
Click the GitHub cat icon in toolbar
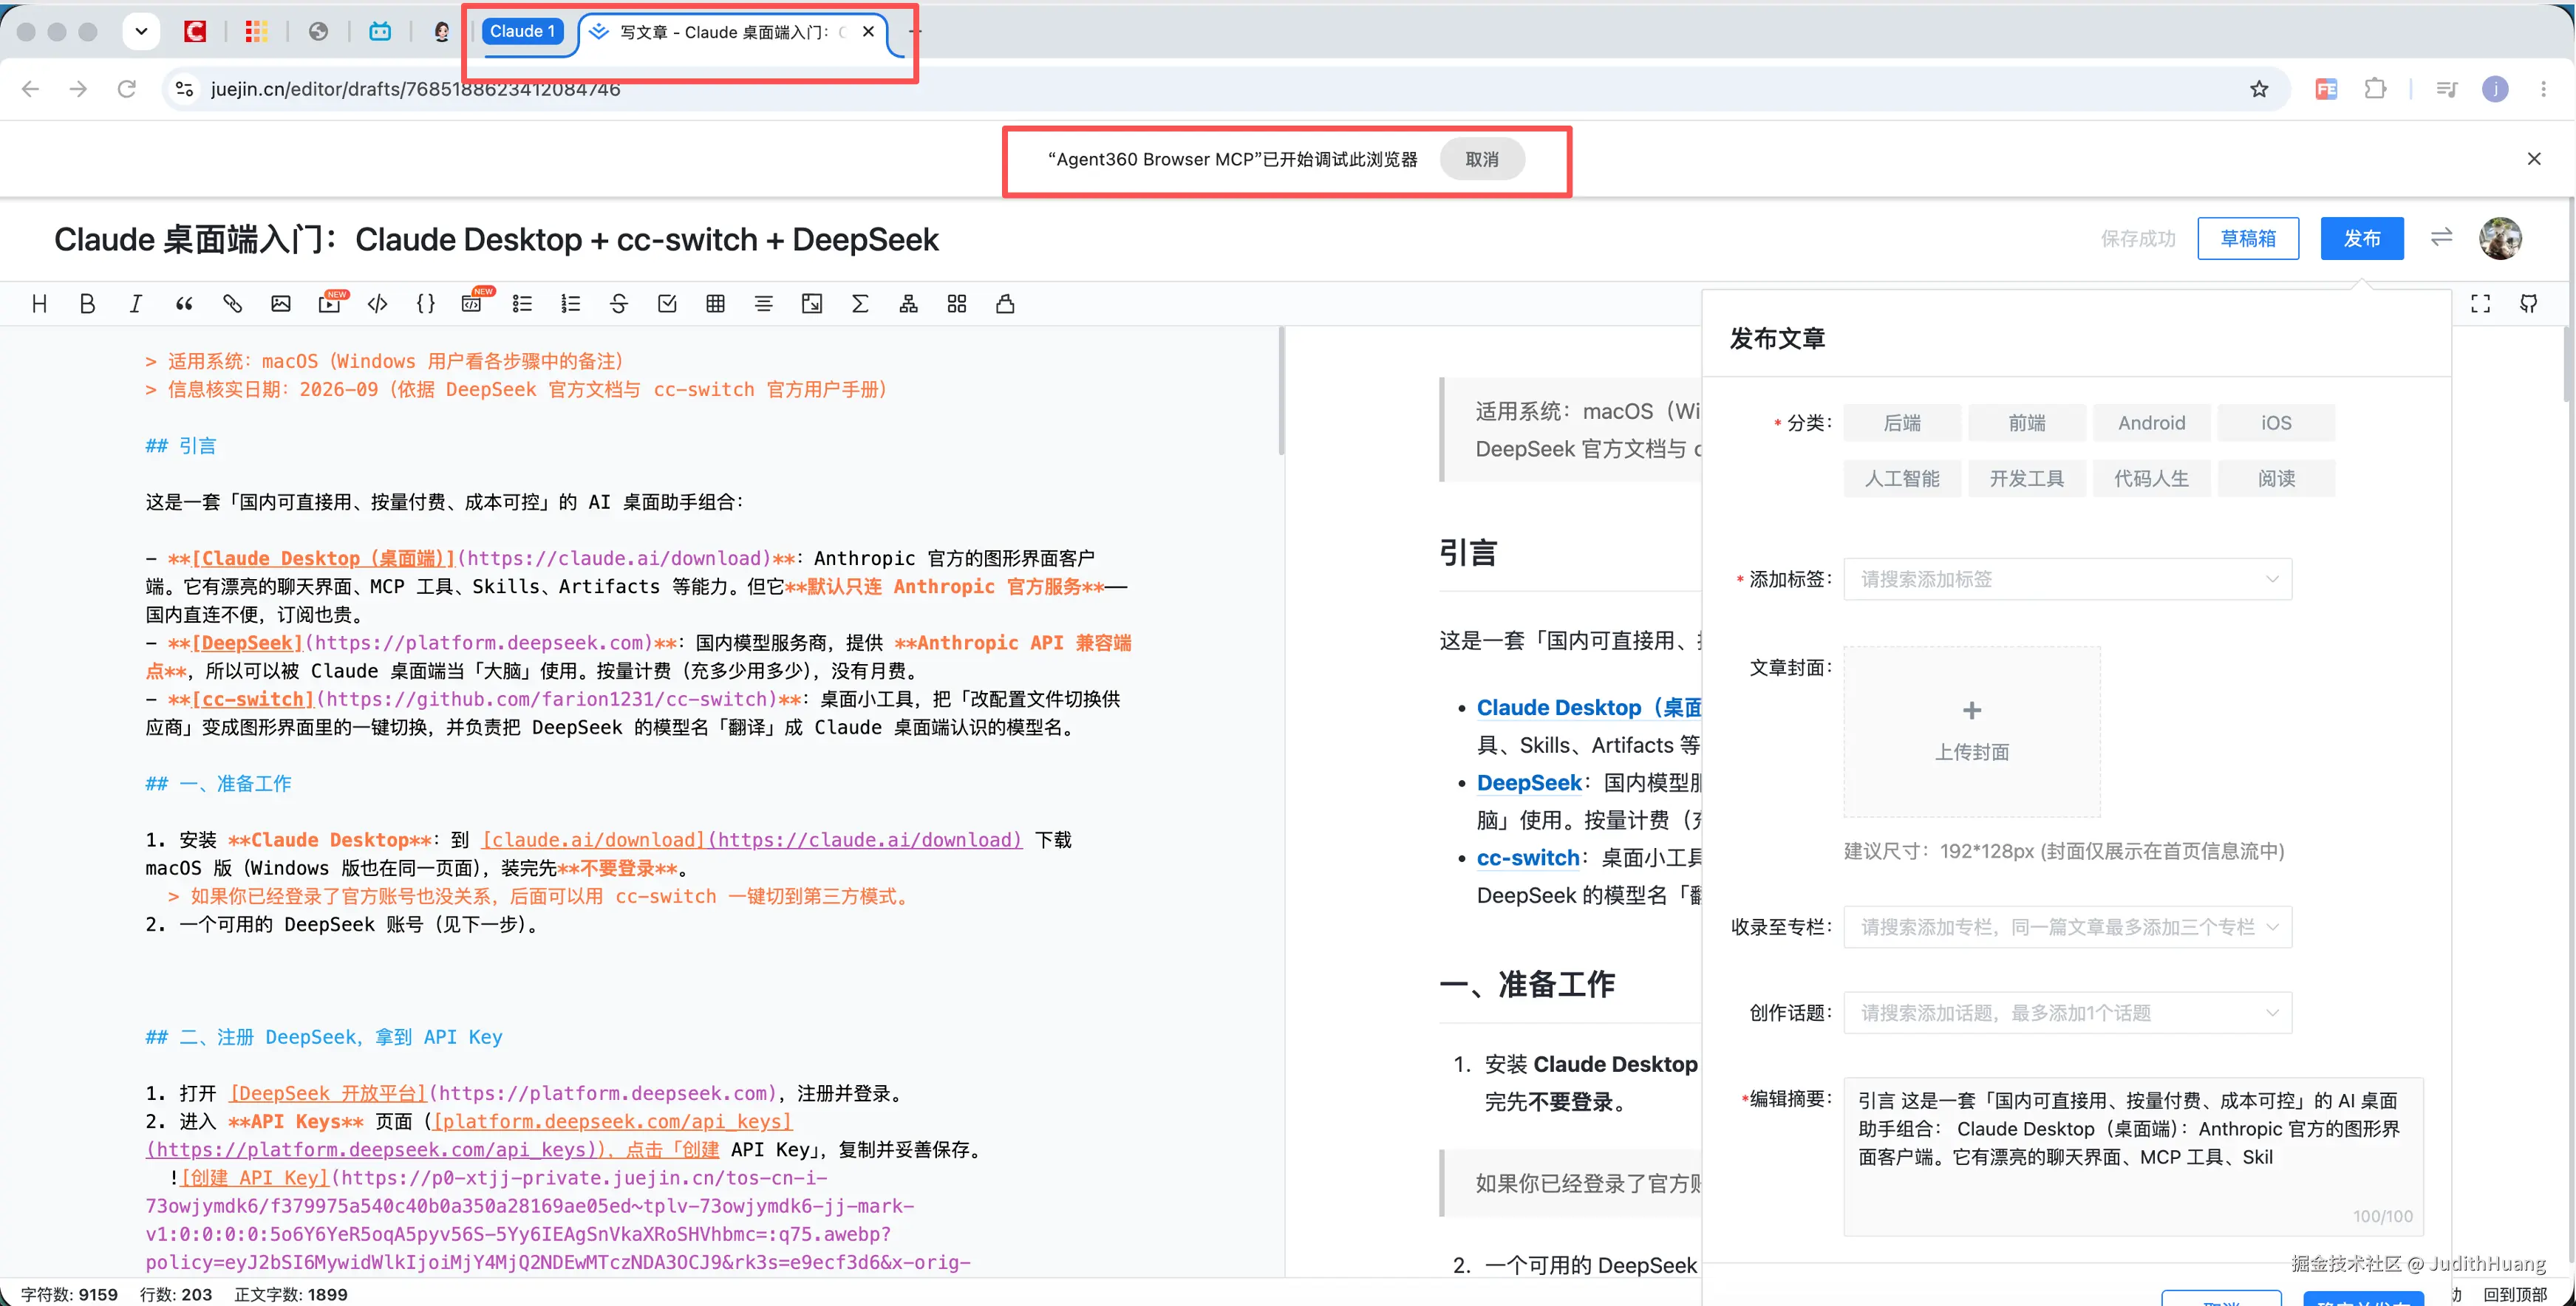tap(2529, 304)
